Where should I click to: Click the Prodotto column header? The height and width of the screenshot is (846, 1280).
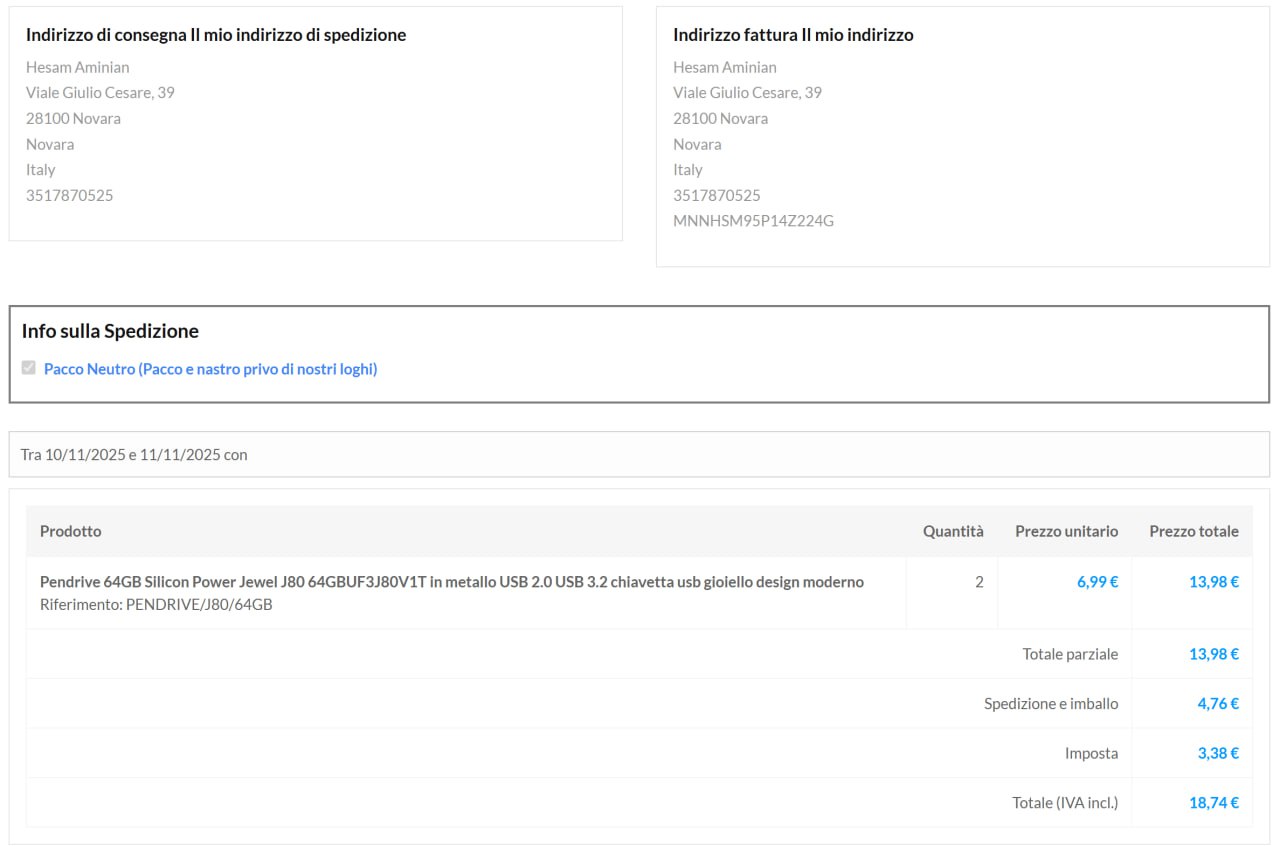pyautogui.click(x=70, y=531)
